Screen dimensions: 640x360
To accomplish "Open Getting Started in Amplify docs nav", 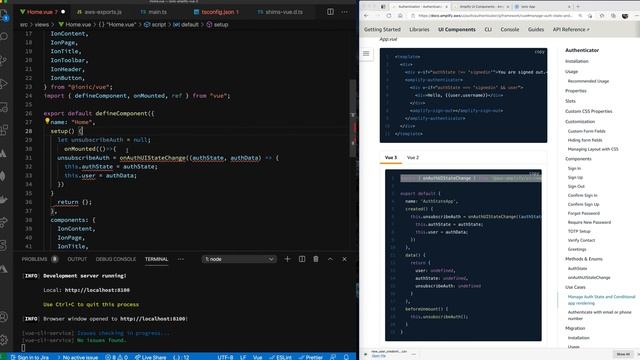I will coord(382,29).
